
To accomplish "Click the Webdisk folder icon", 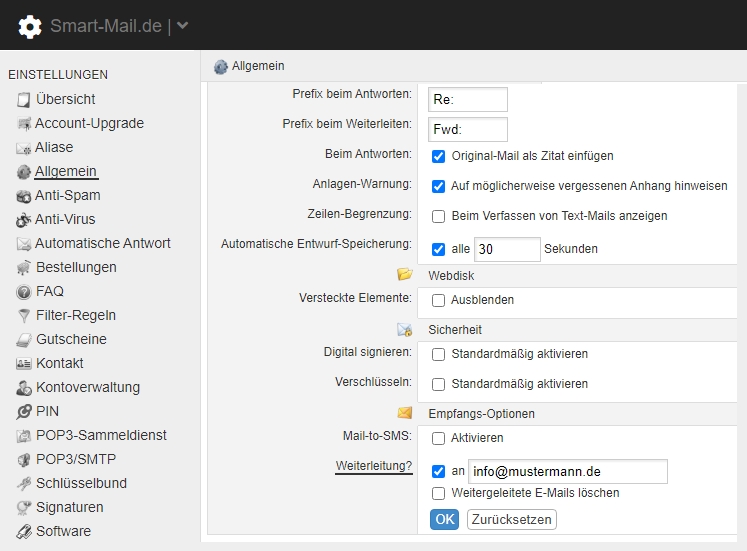I will [x=404, y=274].
